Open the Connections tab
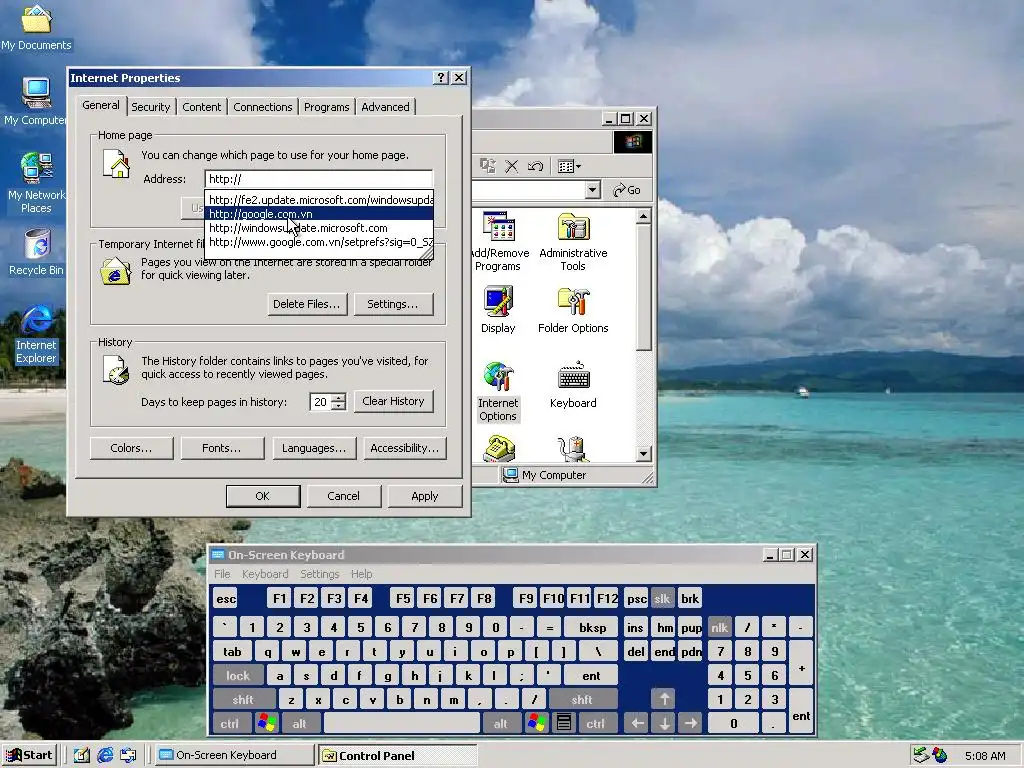The image size is (1024, 768). (x=263, y=106)
